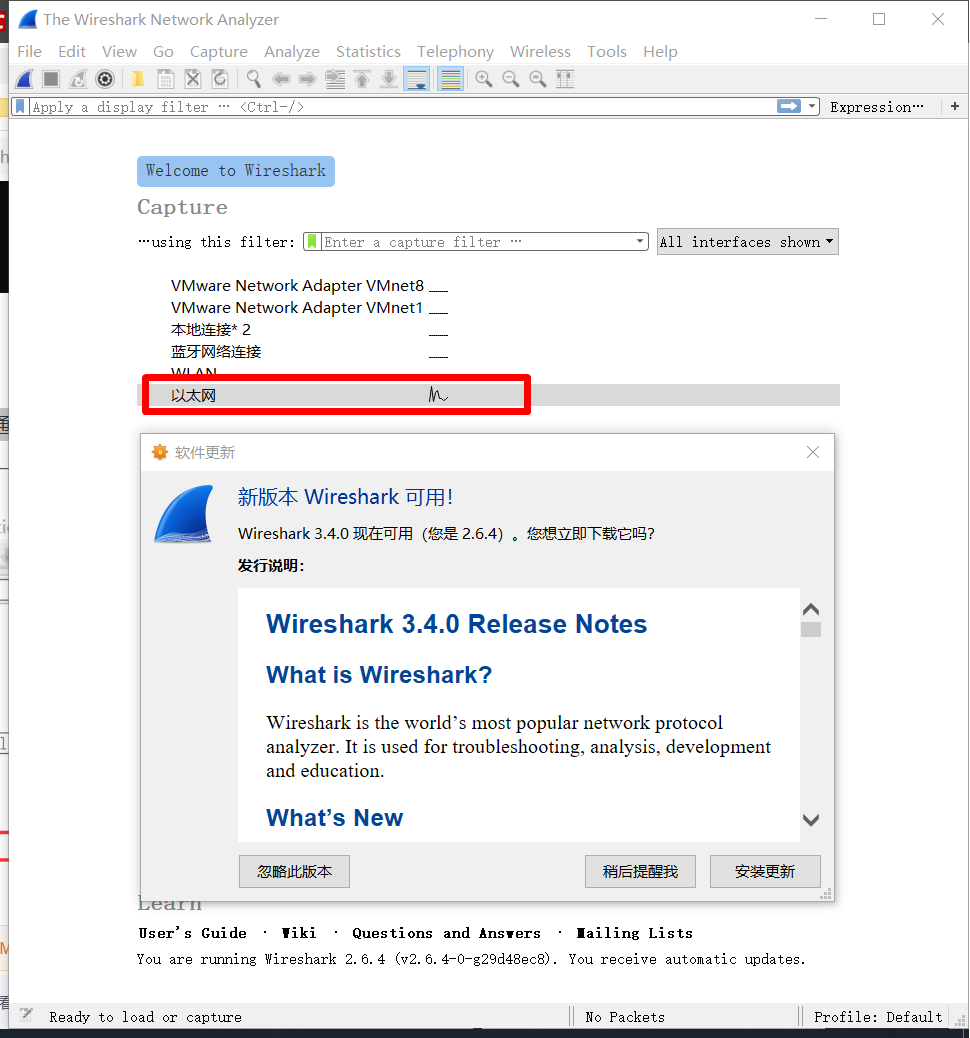970x1038 pixels.
Task: Find a packet magnifier icon
Action: pos(254,79)
